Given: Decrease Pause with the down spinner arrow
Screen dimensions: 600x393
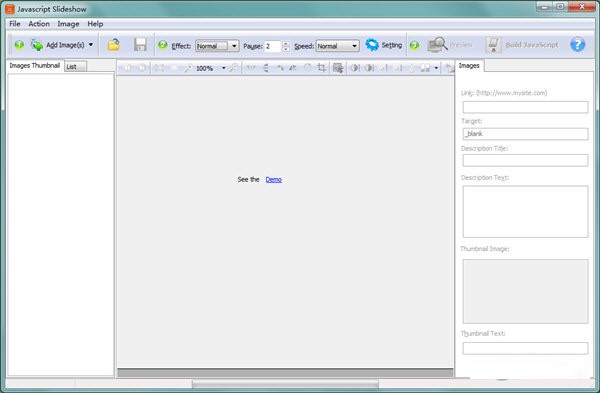Looking at the screenshot, I should coord(285,49).
